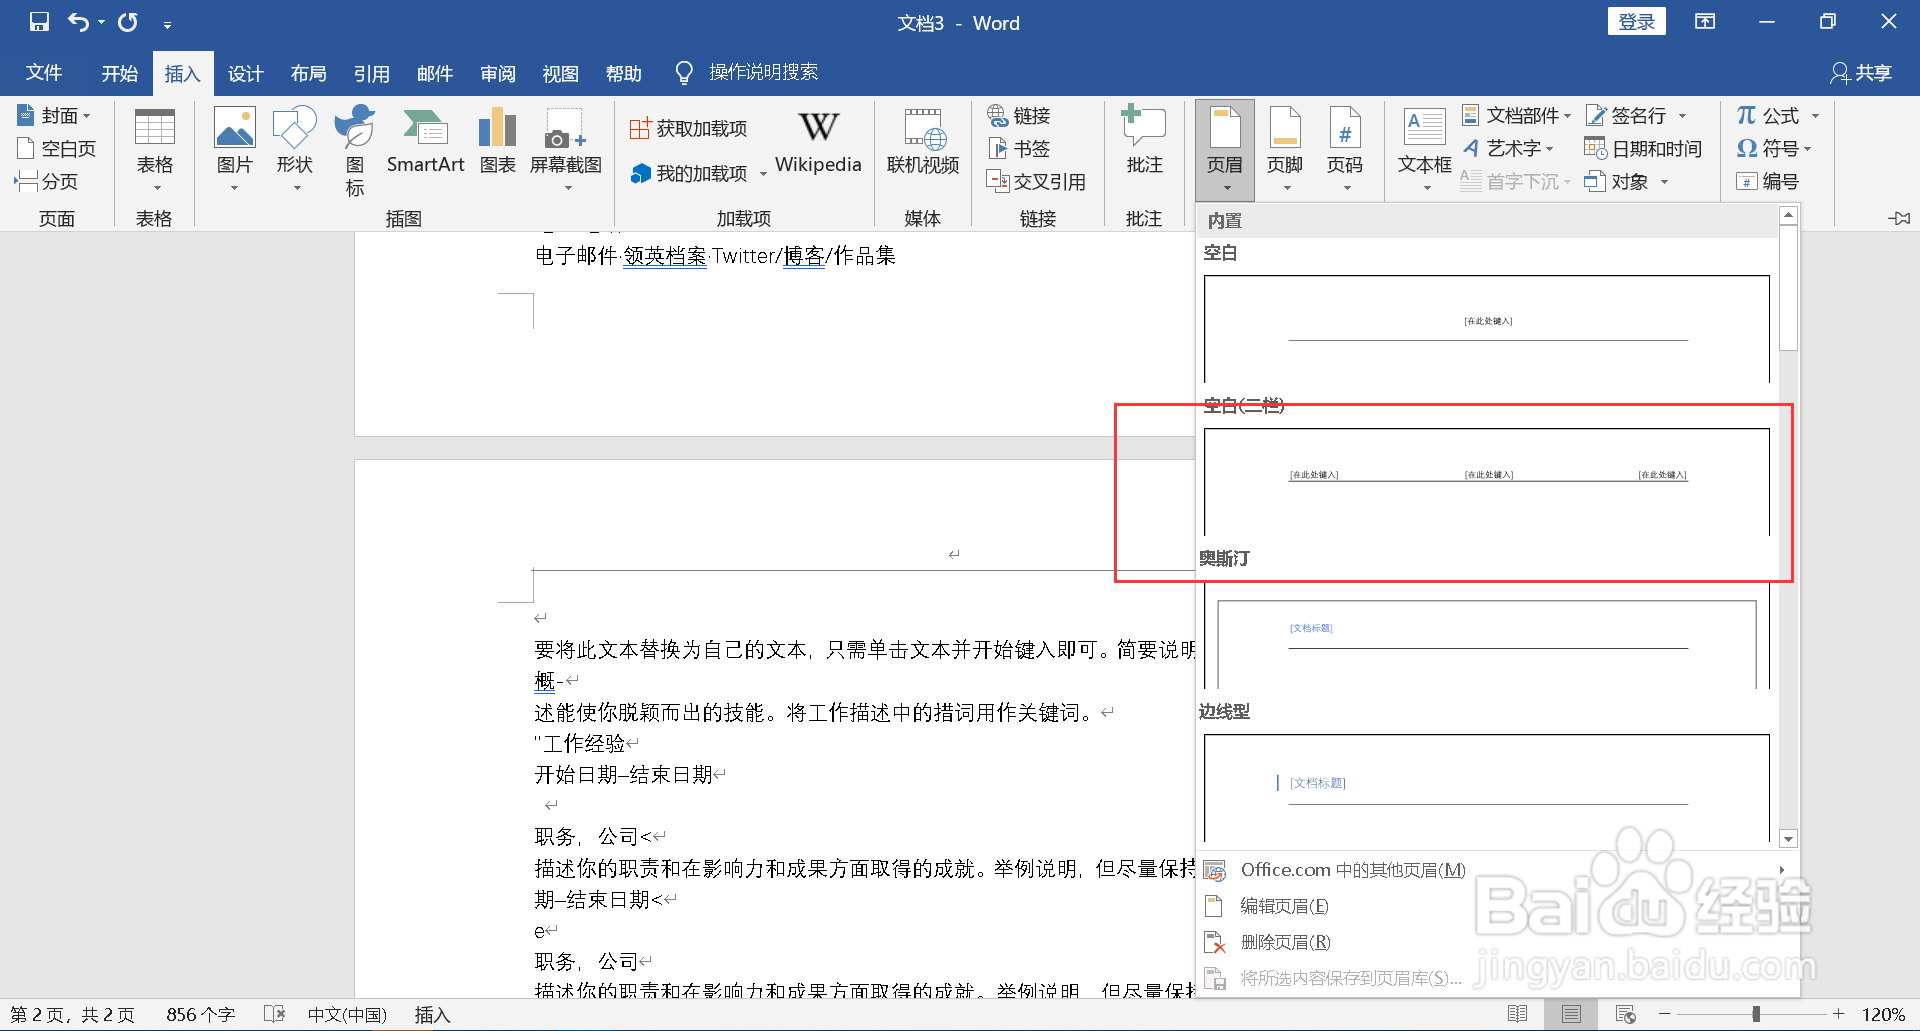This screenshot has height=1031, width=1920.
Task: Open SmartArt insertion
Action: pyautogui.click(x=425, y=145)
